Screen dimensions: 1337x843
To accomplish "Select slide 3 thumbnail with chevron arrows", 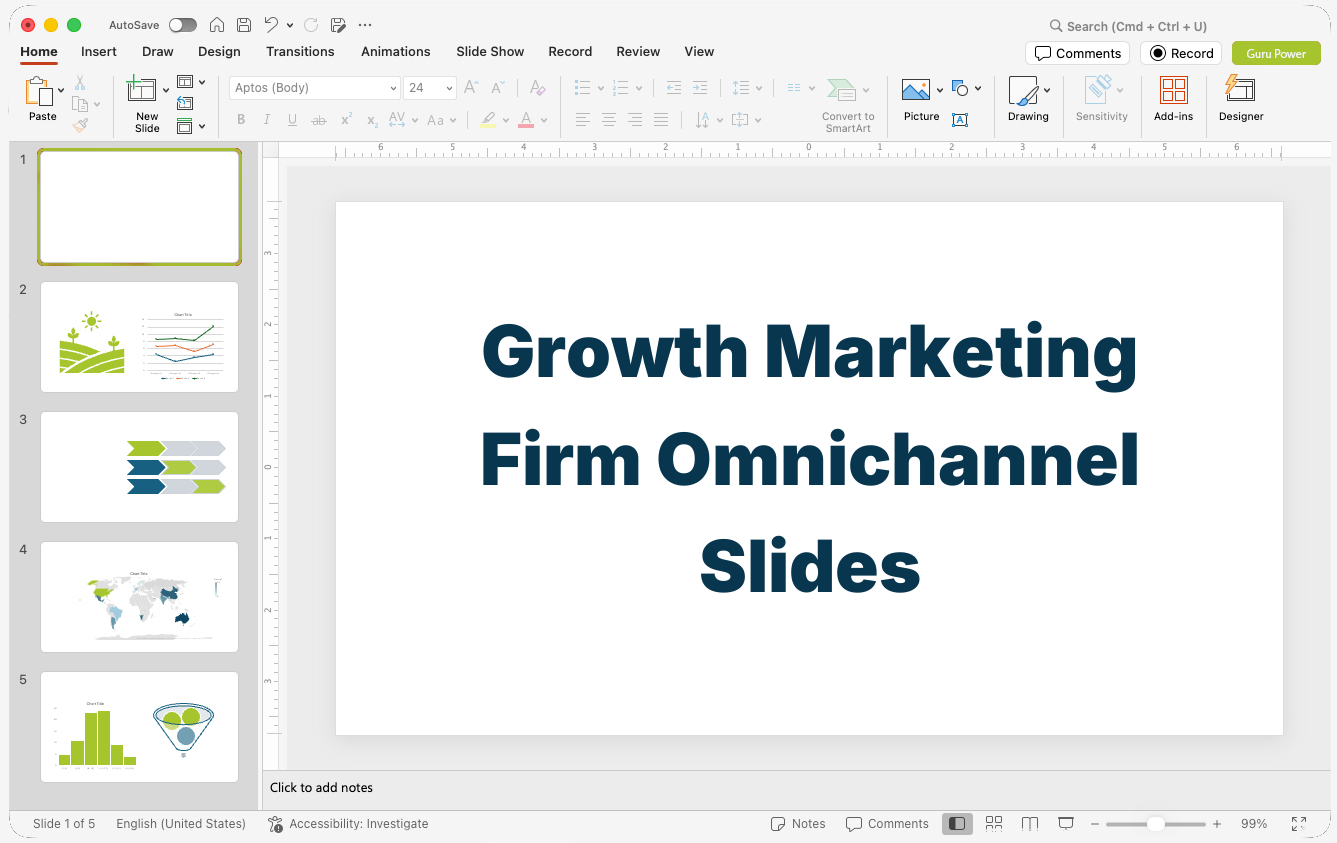I will pyautogui.click(x=139, y=467).
